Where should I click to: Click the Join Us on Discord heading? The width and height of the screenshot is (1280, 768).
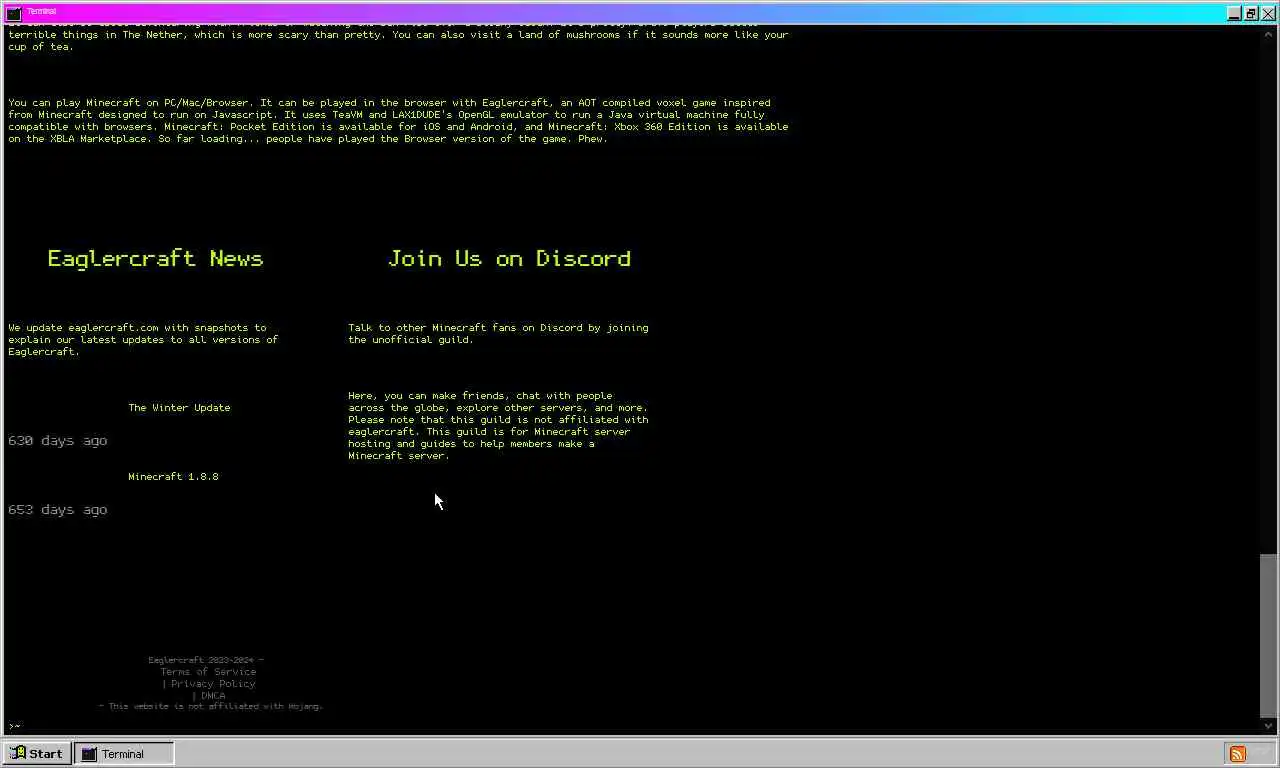[x=509, y=258]
